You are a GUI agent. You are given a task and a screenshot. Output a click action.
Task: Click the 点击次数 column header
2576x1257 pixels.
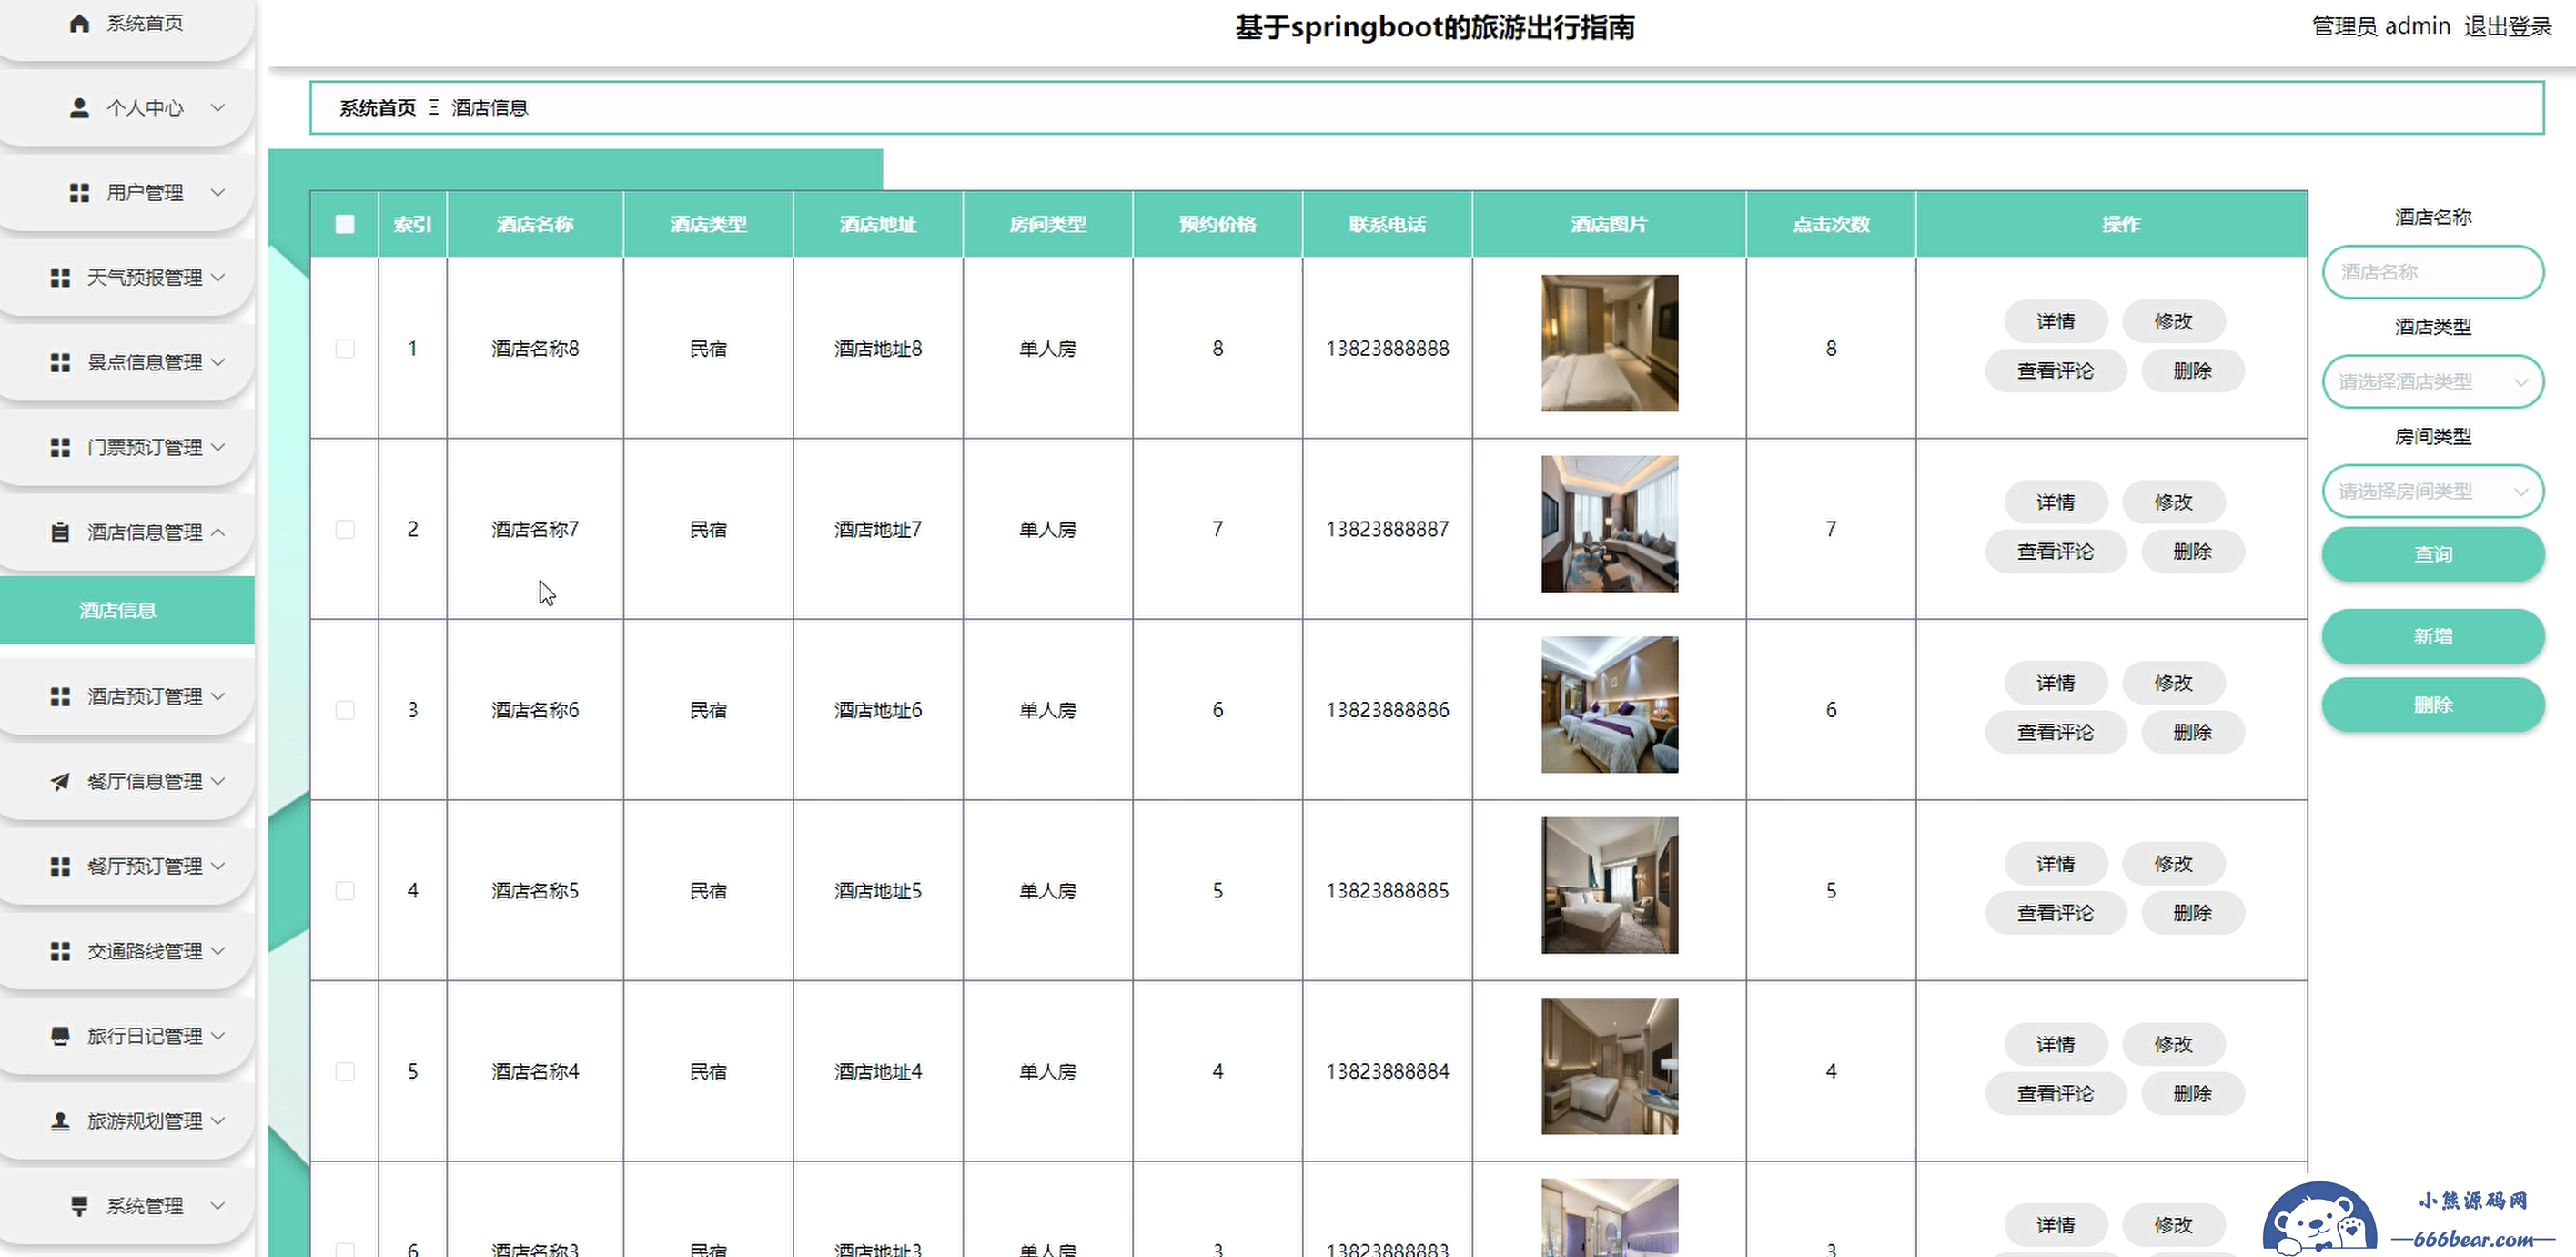pyautogui.click(x=1831, y=224)
